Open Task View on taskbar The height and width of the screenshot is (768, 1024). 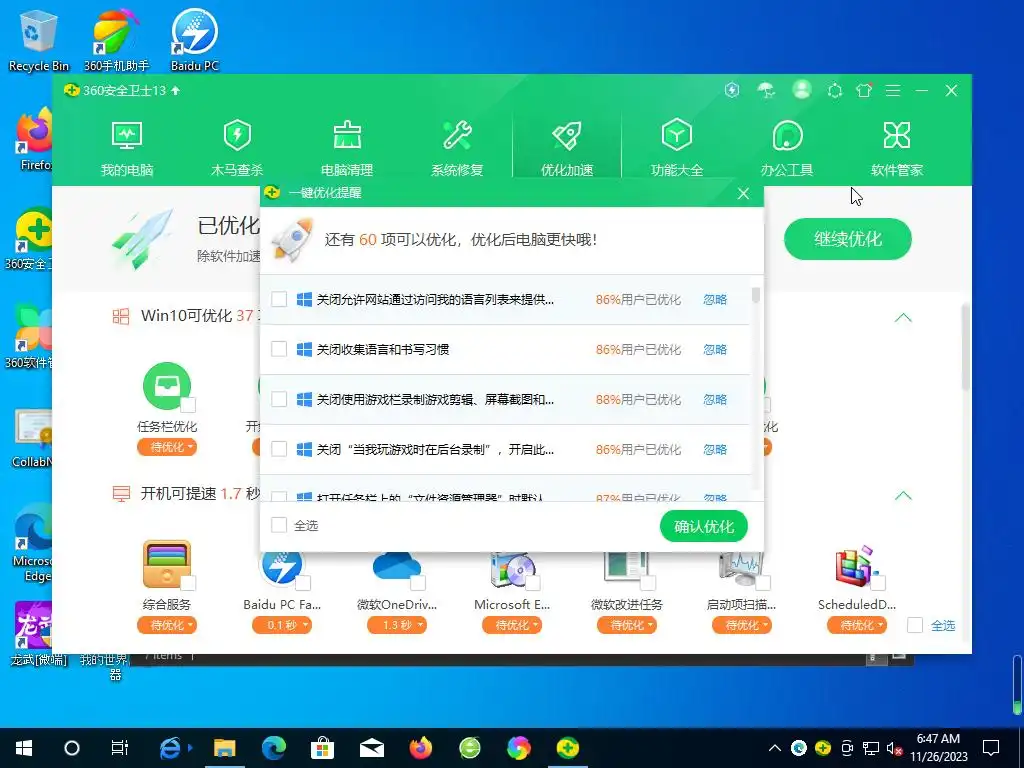tap(120, 748)
